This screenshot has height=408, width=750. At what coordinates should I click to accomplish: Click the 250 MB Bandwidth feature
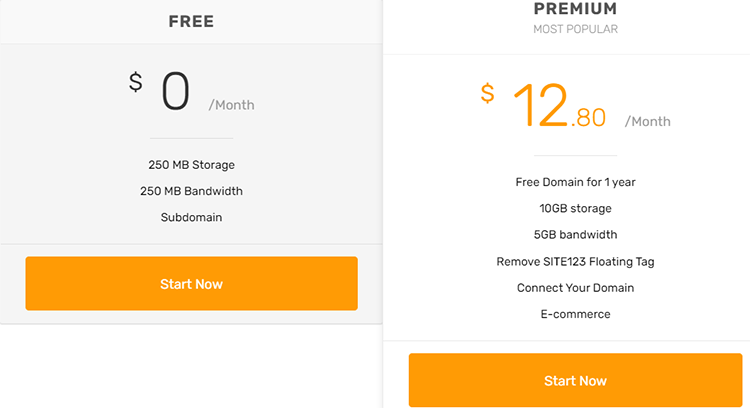(x=191, y=191)
